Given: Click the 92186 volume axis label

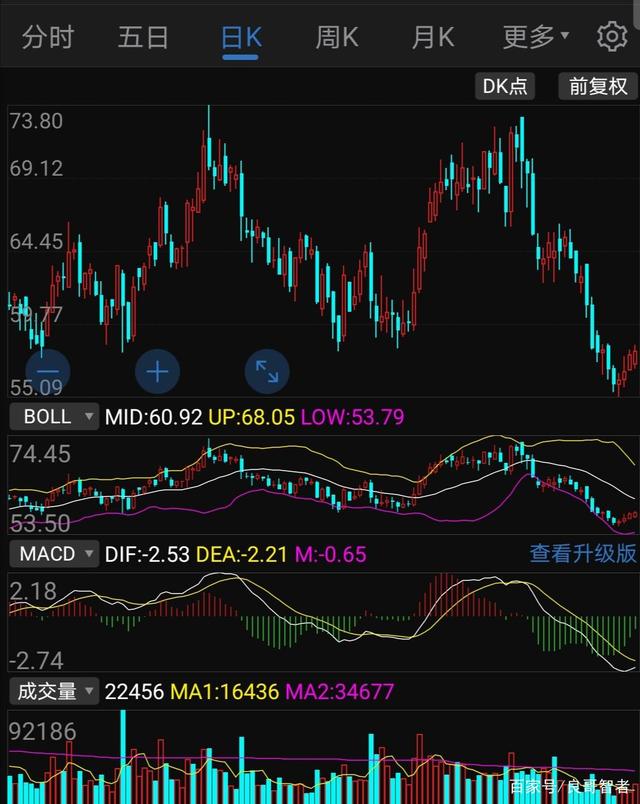Looking at the screenshot, I should click(43, 731).
